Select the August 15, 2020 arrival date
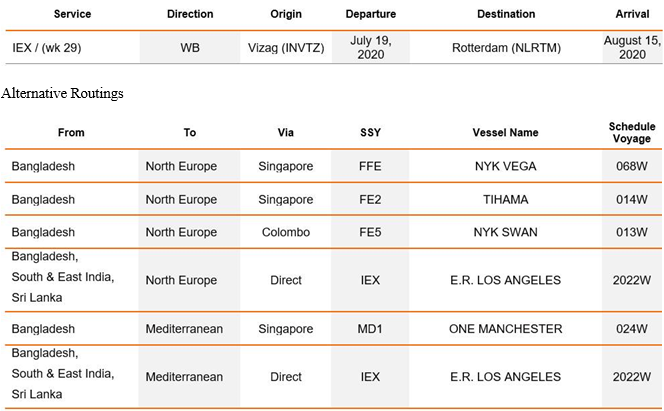 pyautogui.click(x=632, y=47)
